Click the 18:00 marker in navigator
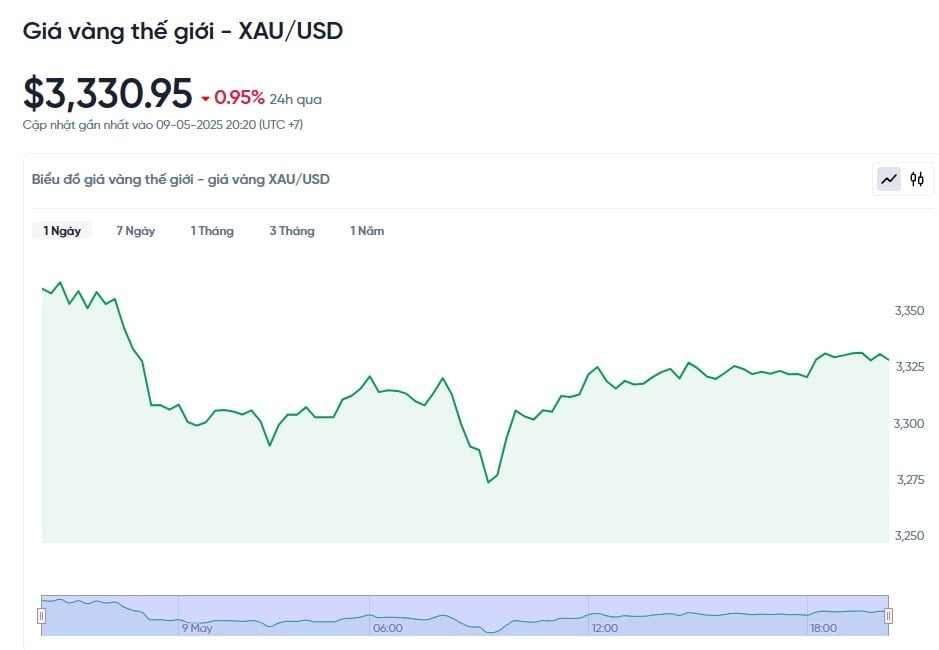 pyautogui.click(x=823, y=628)
